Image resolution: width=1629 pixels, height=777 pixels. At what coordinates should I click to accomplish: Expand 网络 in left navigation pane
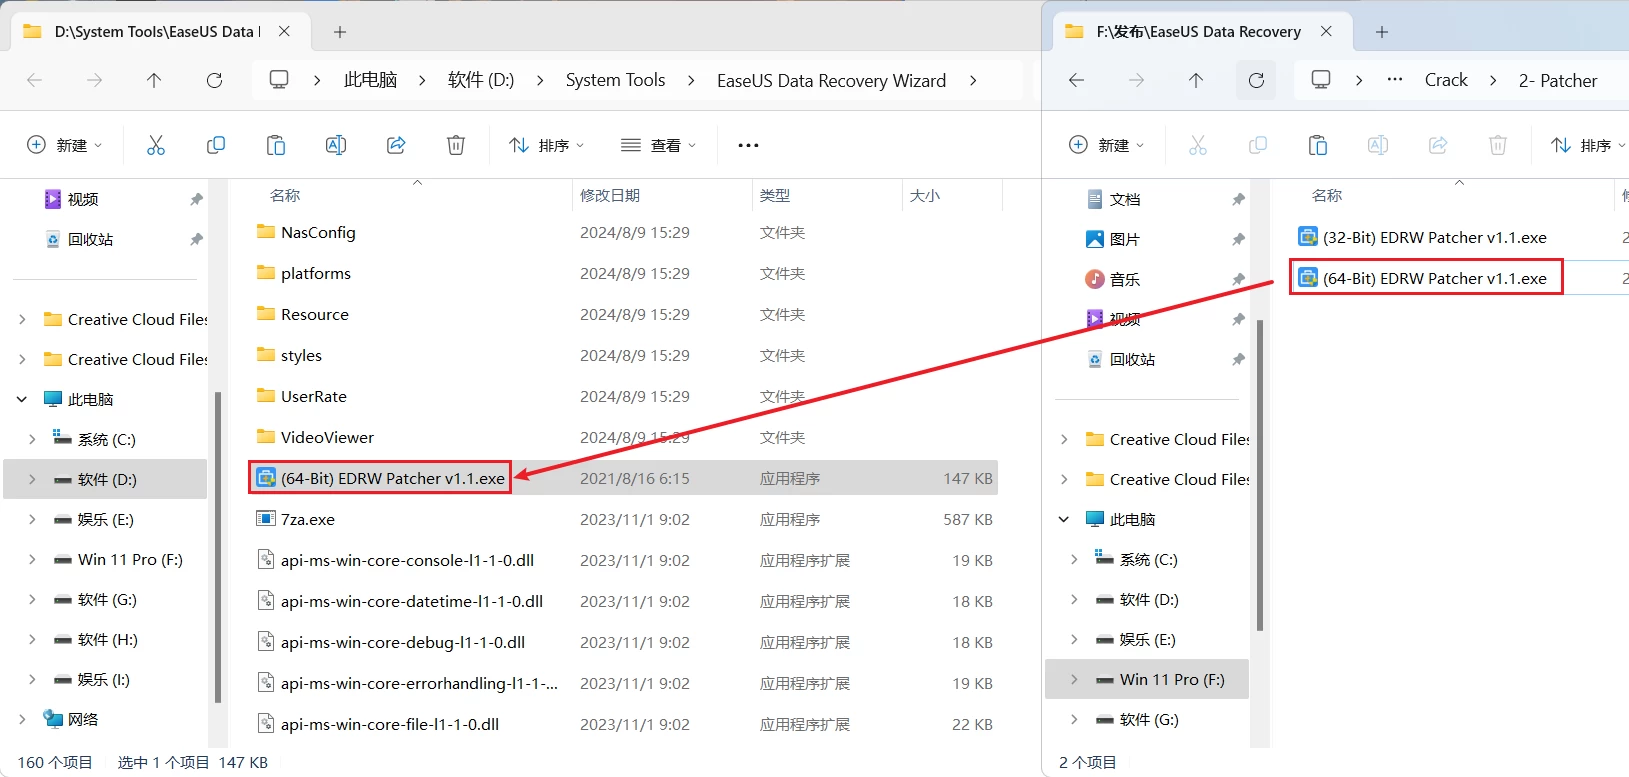[x=22, y=719]
